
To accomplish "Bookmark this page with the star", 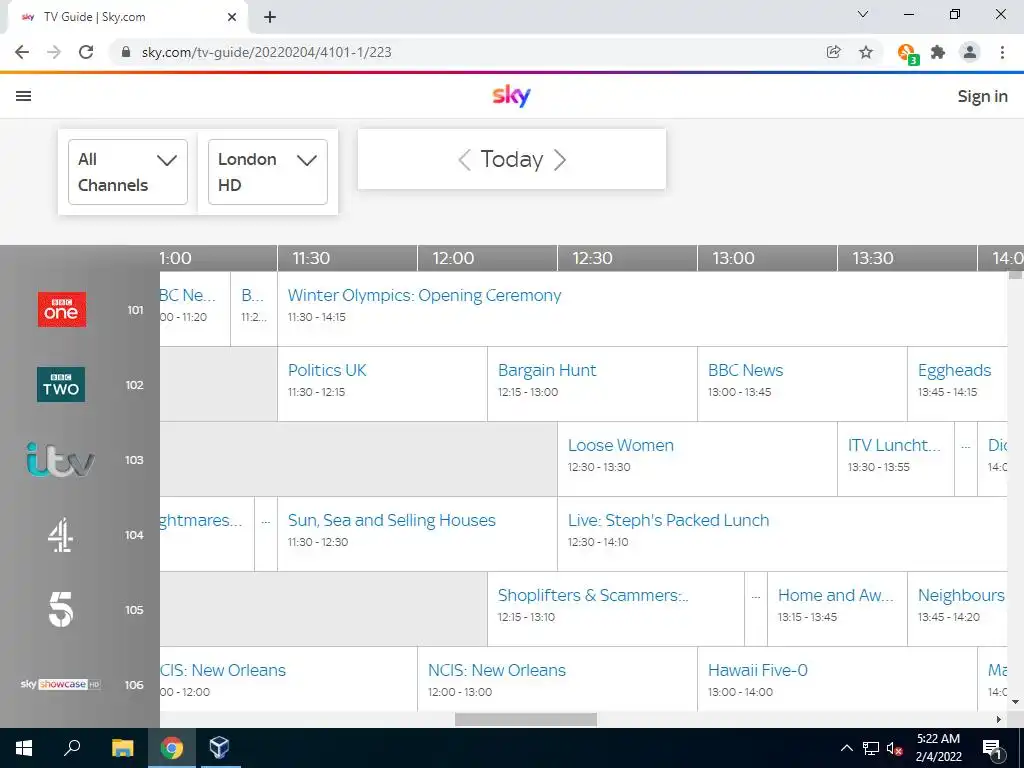I will click(x=866, y=52).
